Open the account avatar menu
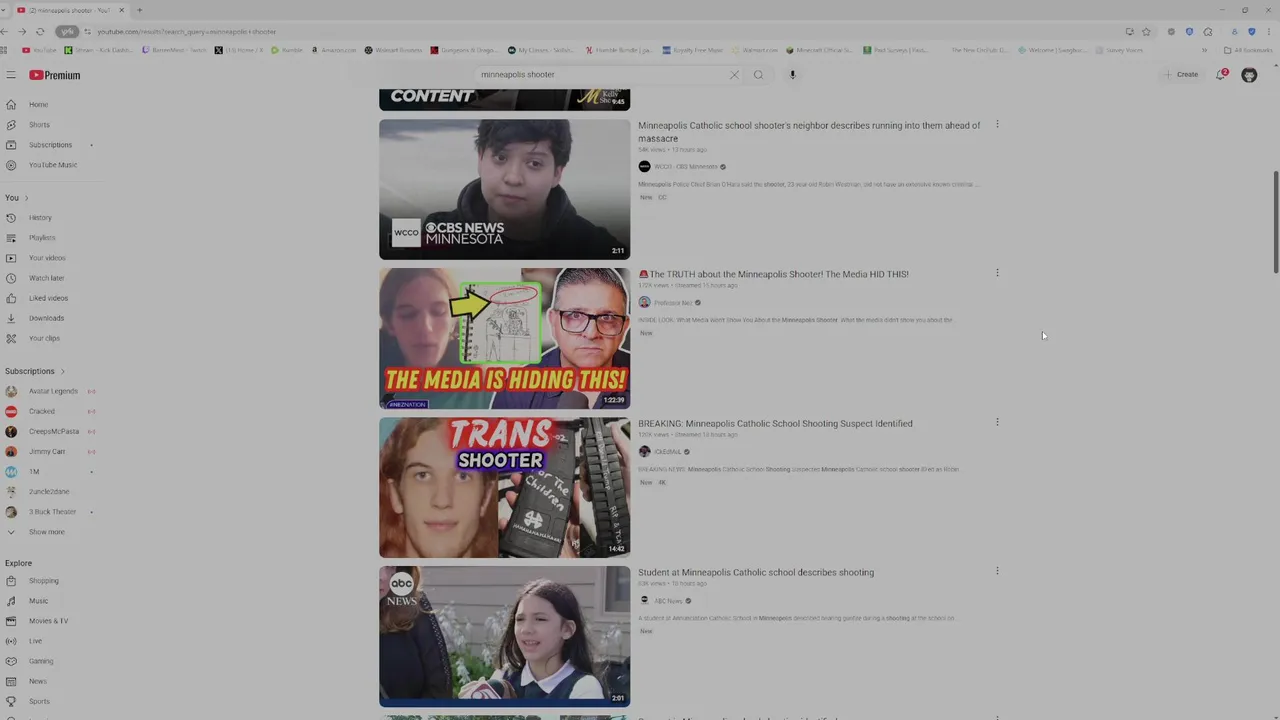Viewport: 1280px width, 720px height. [x=1249, y=75]
